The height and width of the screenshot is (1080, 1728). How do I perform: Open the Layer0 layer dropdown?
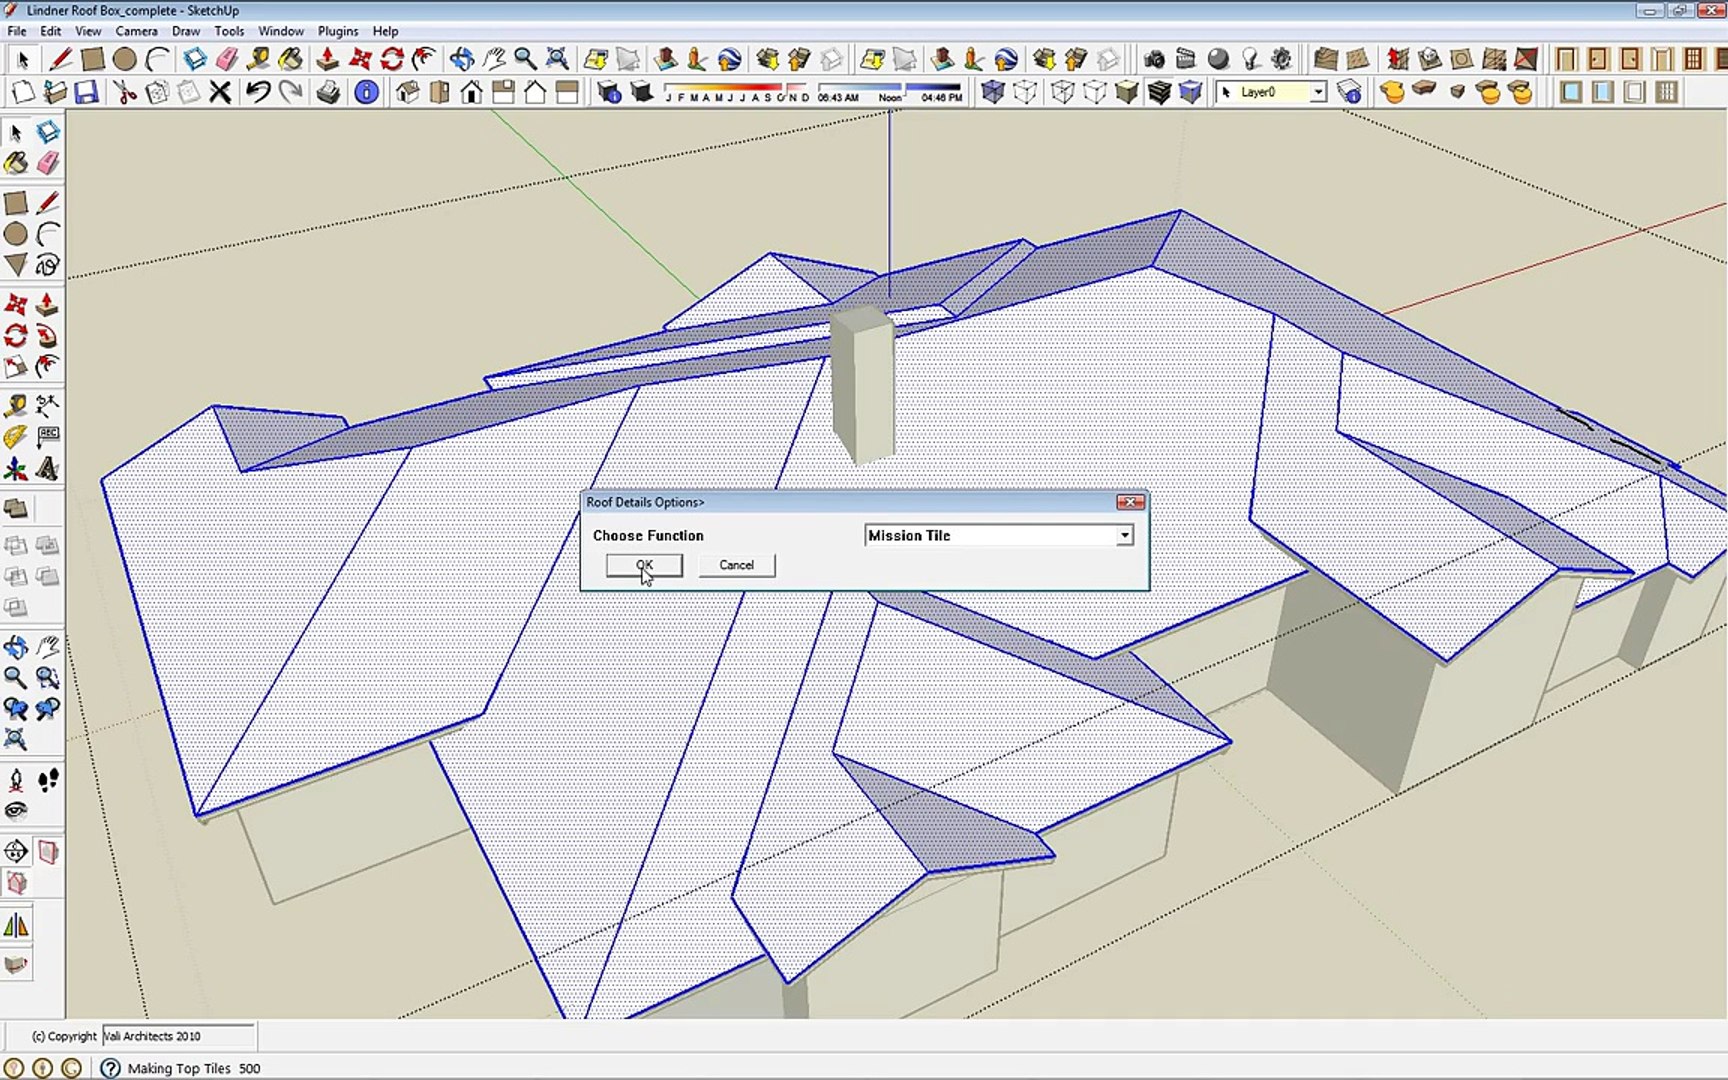1318,92
